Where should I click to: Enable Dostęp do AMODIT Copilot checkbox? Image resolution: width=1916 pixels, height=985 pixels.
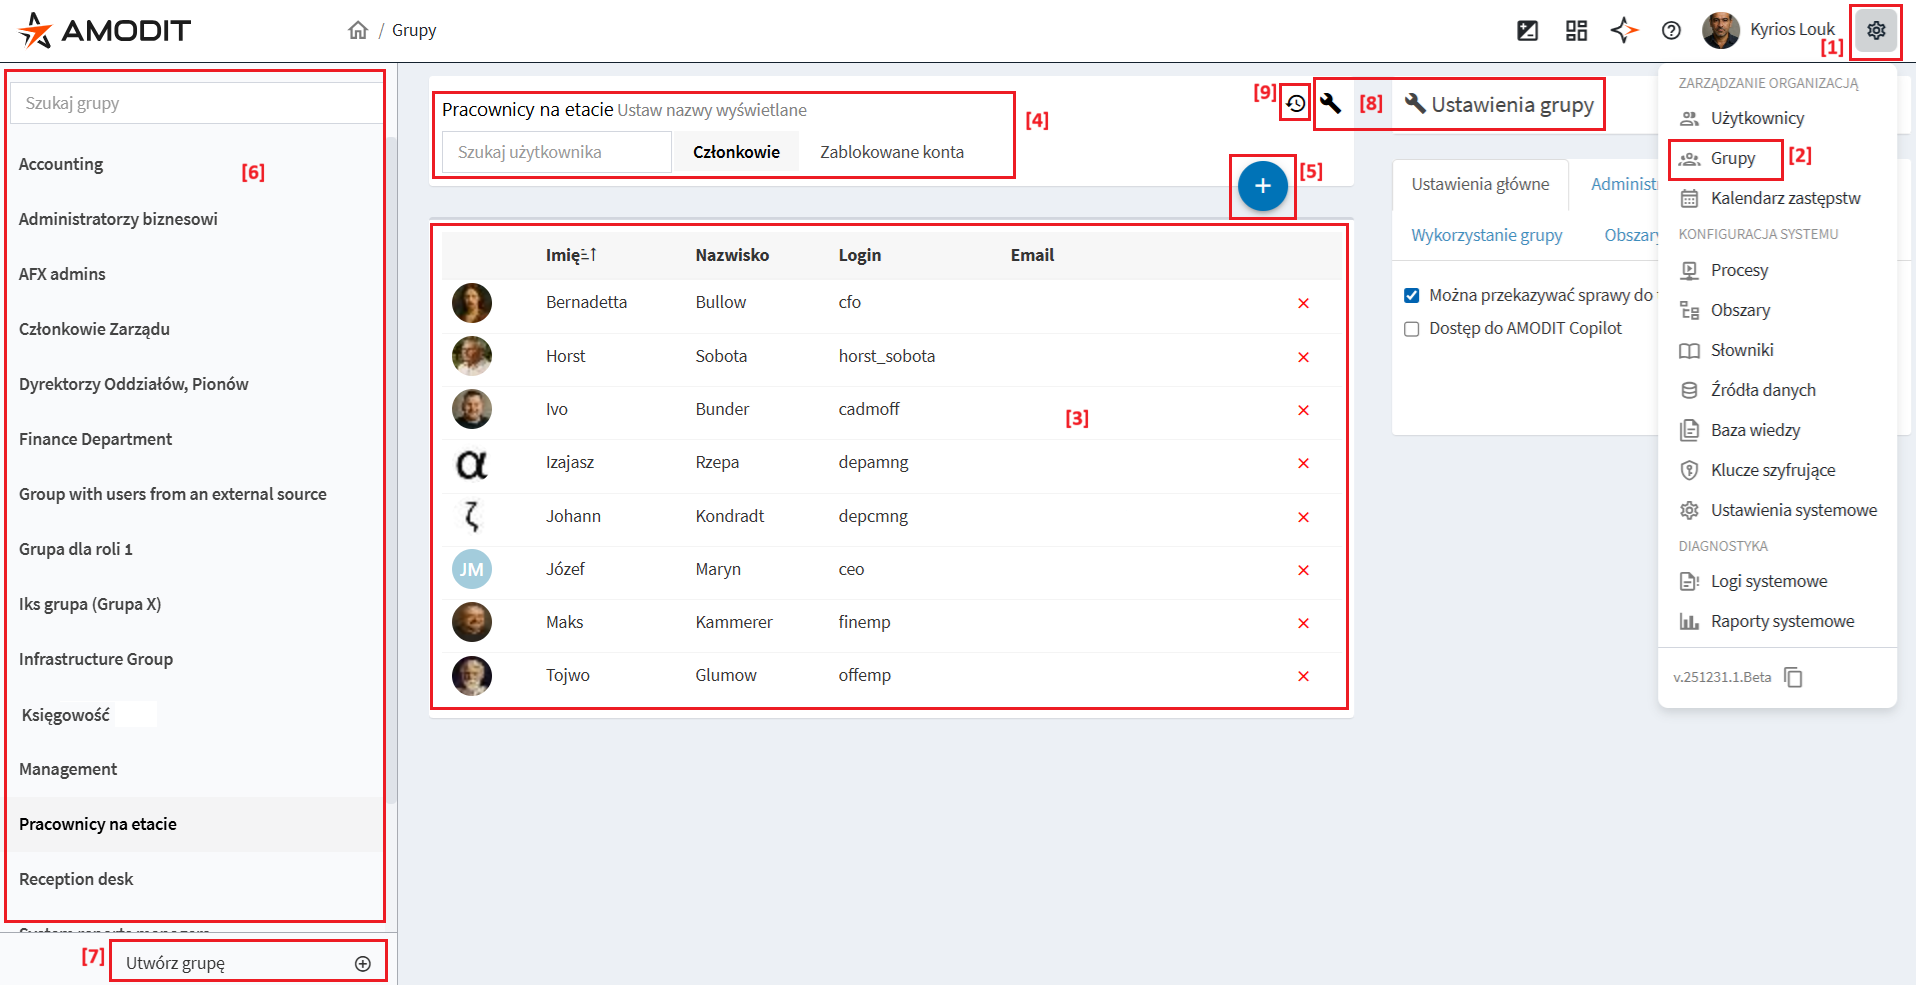[x=1412, y=329]
